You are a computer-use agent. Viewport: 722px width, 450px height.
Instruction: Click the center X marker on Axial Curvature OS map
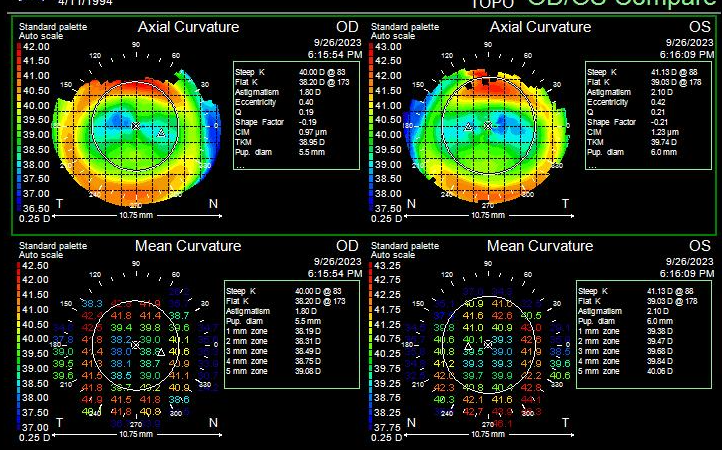[488, 126]
